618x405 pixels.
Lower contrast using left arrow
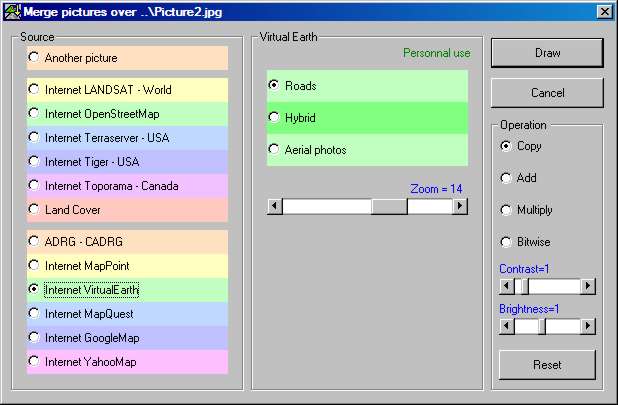click(507, 286)
